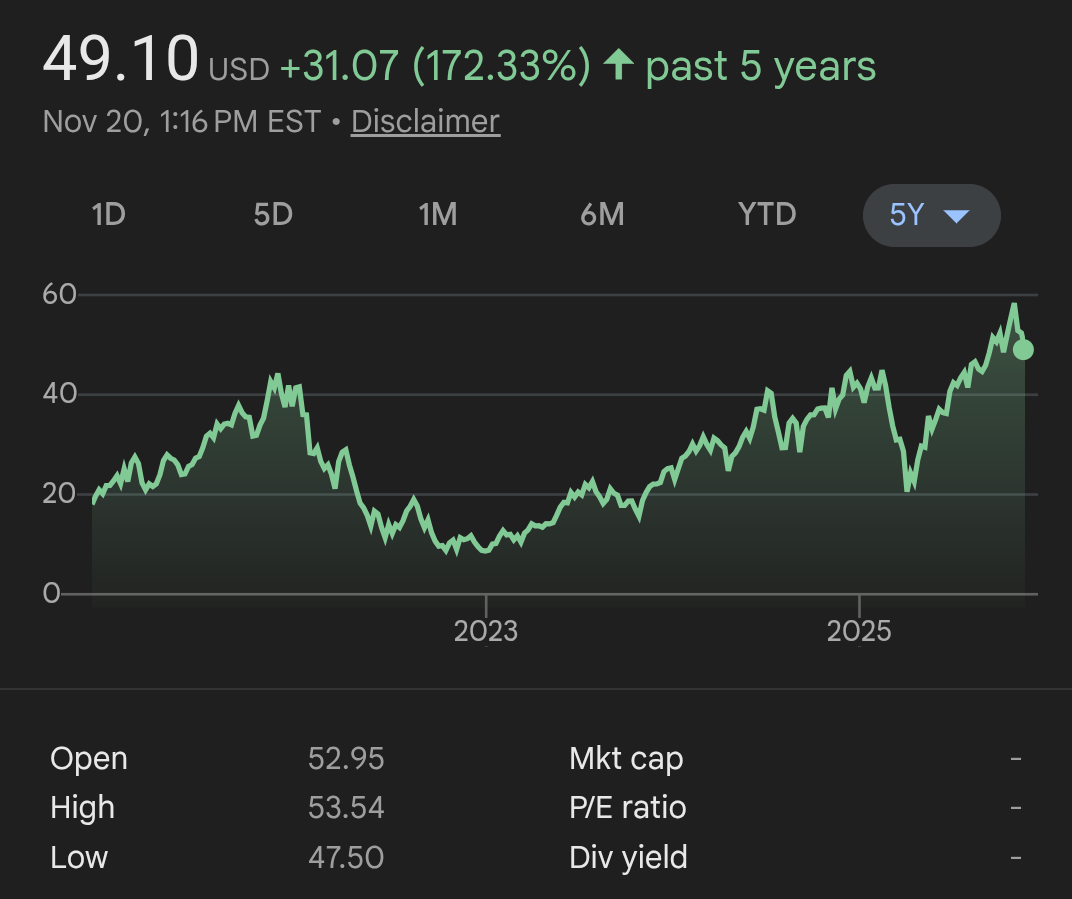Image resolution: width=1072 pixels, height=899 pixels.
Task: Click the Mkt cap label
Action: [626, 759]
